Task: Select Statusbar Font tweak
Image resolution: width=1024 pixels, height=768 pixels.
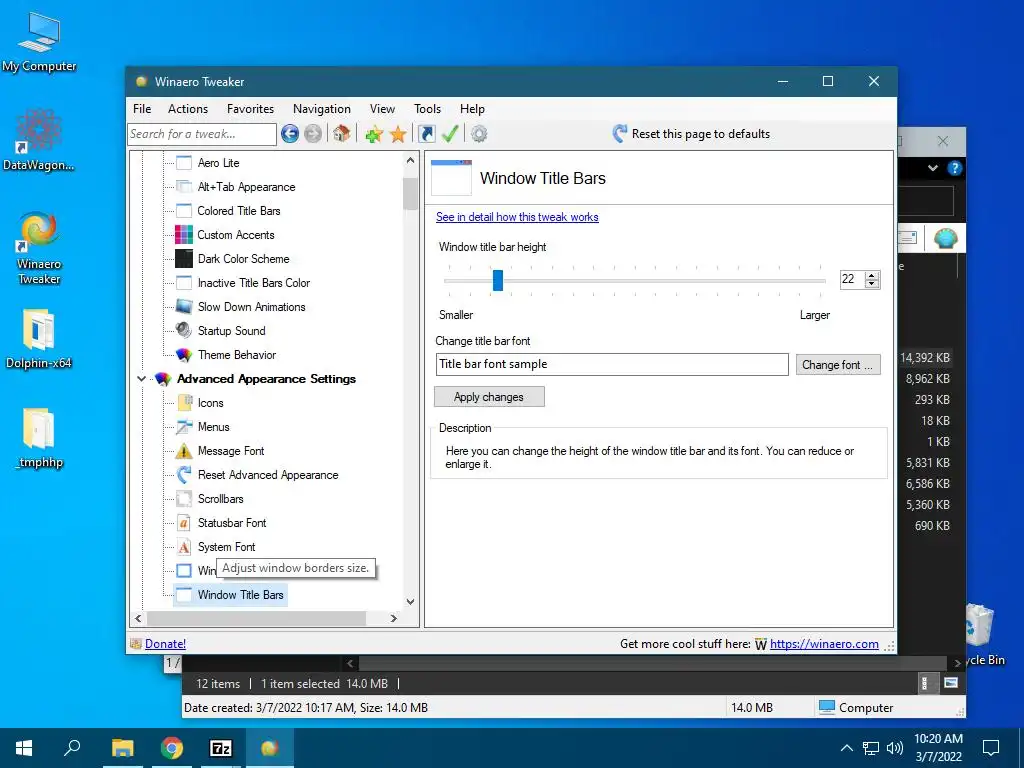Action: coord(232,523)
